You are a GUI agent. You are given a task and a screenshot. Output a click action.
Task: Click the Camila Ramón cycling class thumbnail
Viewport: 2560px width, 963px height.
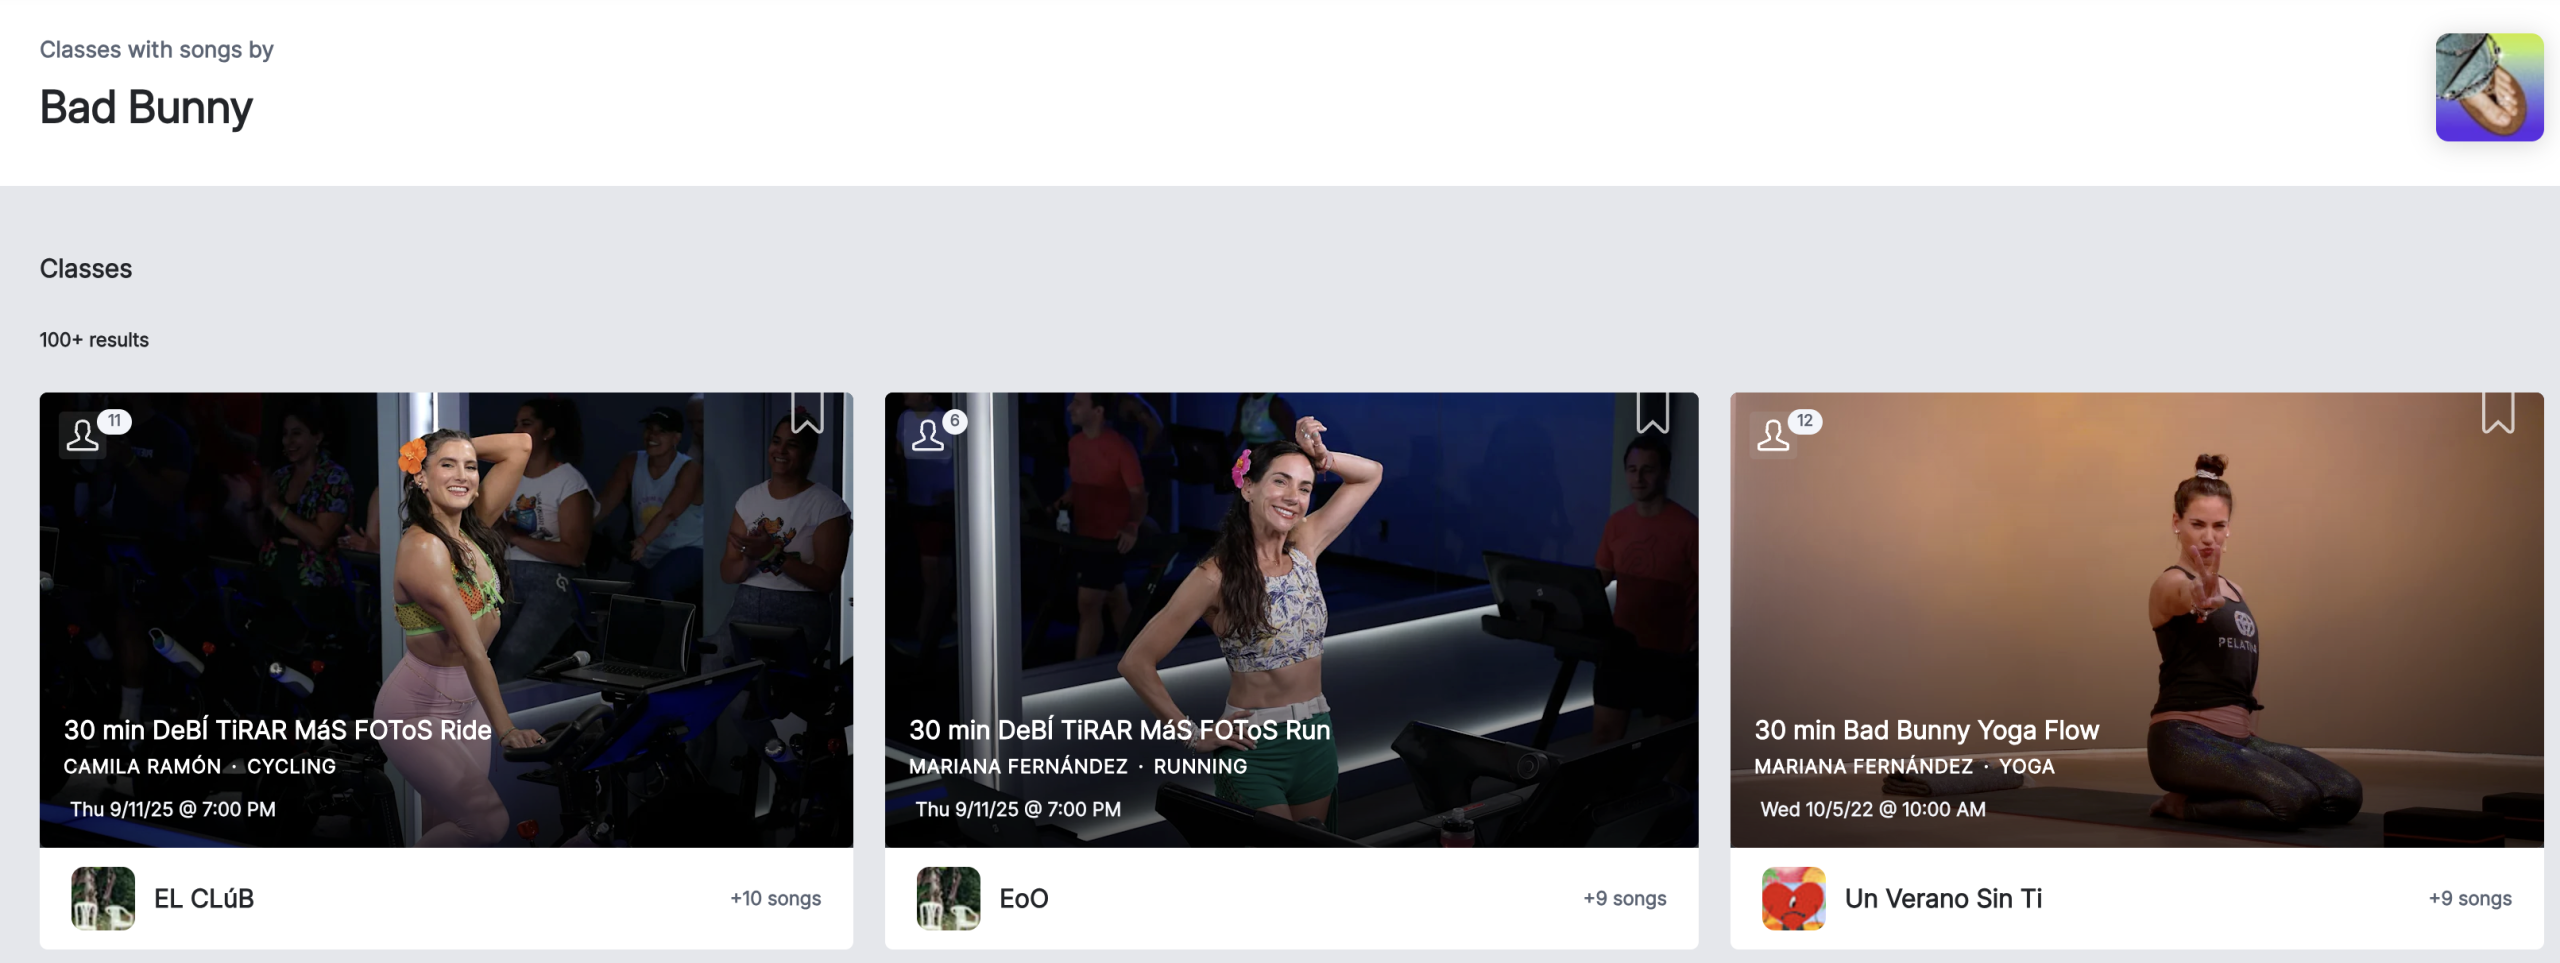(x=446, y=560)
